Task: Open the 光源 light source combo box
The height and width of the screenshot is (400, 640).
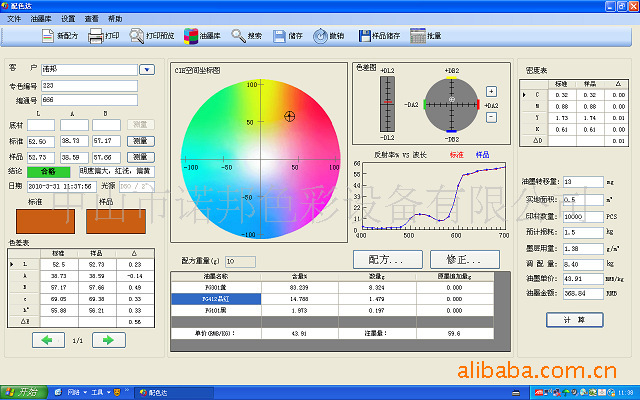Action: tap(137, 187)
